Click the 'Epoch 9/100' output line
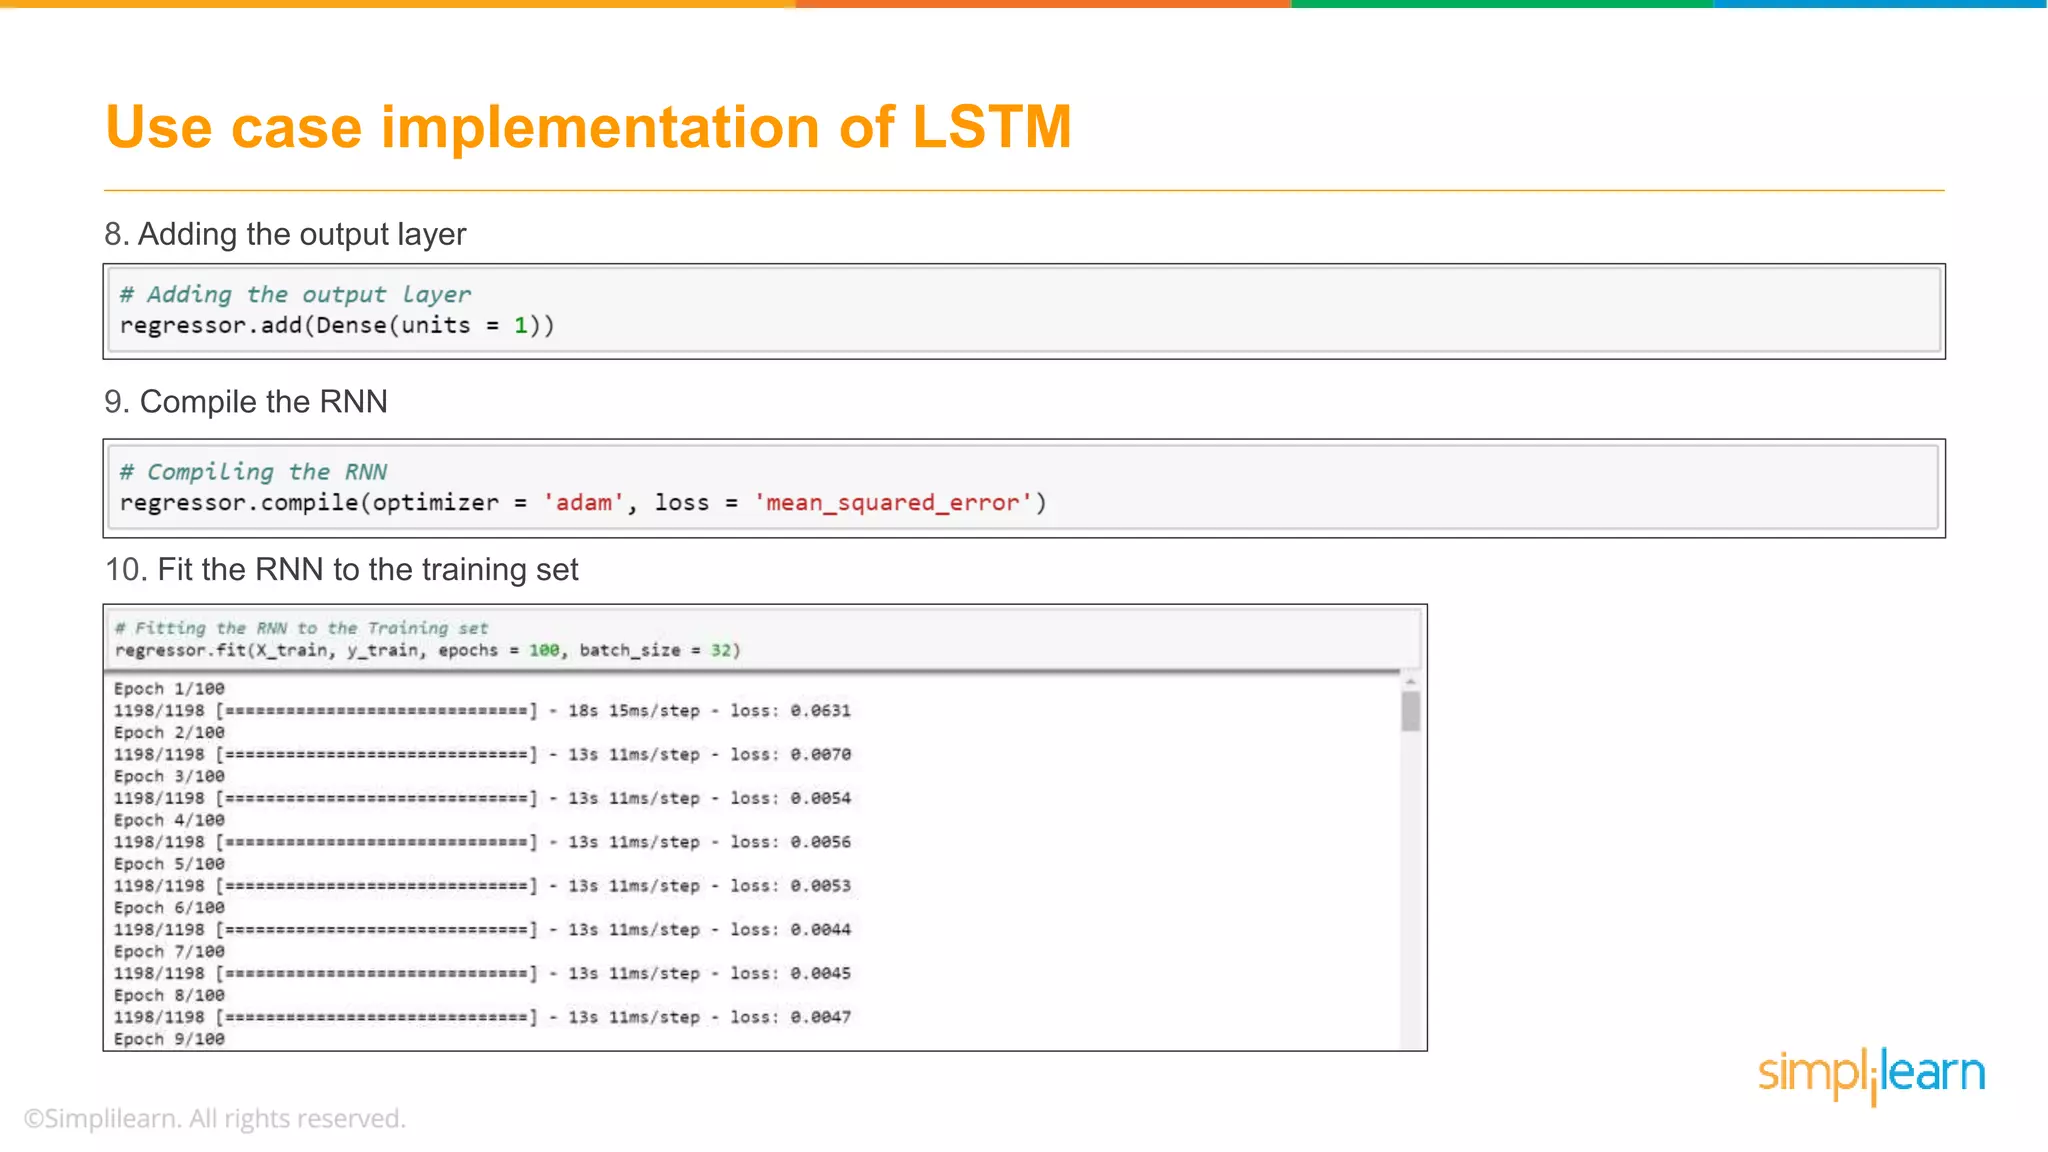The height and width of the screenshot is (1152, 2048). (169, 1039)
